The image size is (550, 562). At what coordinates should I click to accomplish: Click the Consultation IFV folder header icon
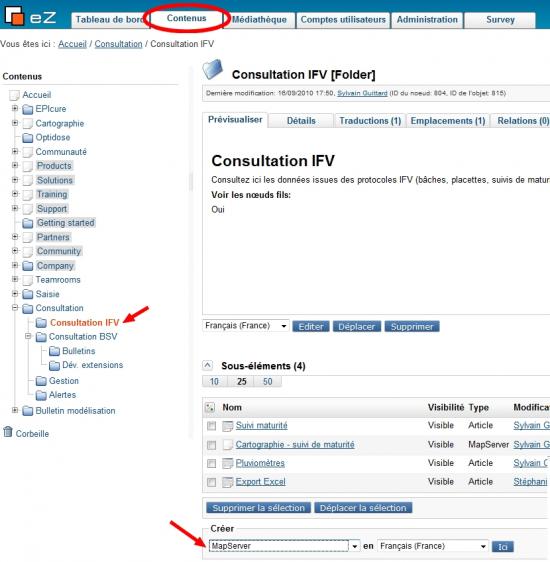click(212, 69)
